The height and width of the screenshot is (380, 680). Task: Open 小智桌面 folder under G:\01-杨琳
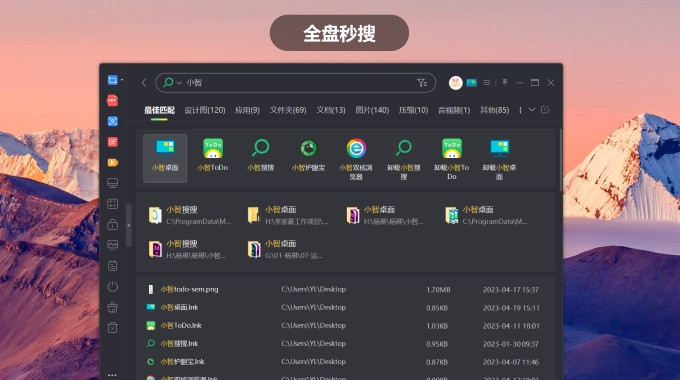pos(285,249)
